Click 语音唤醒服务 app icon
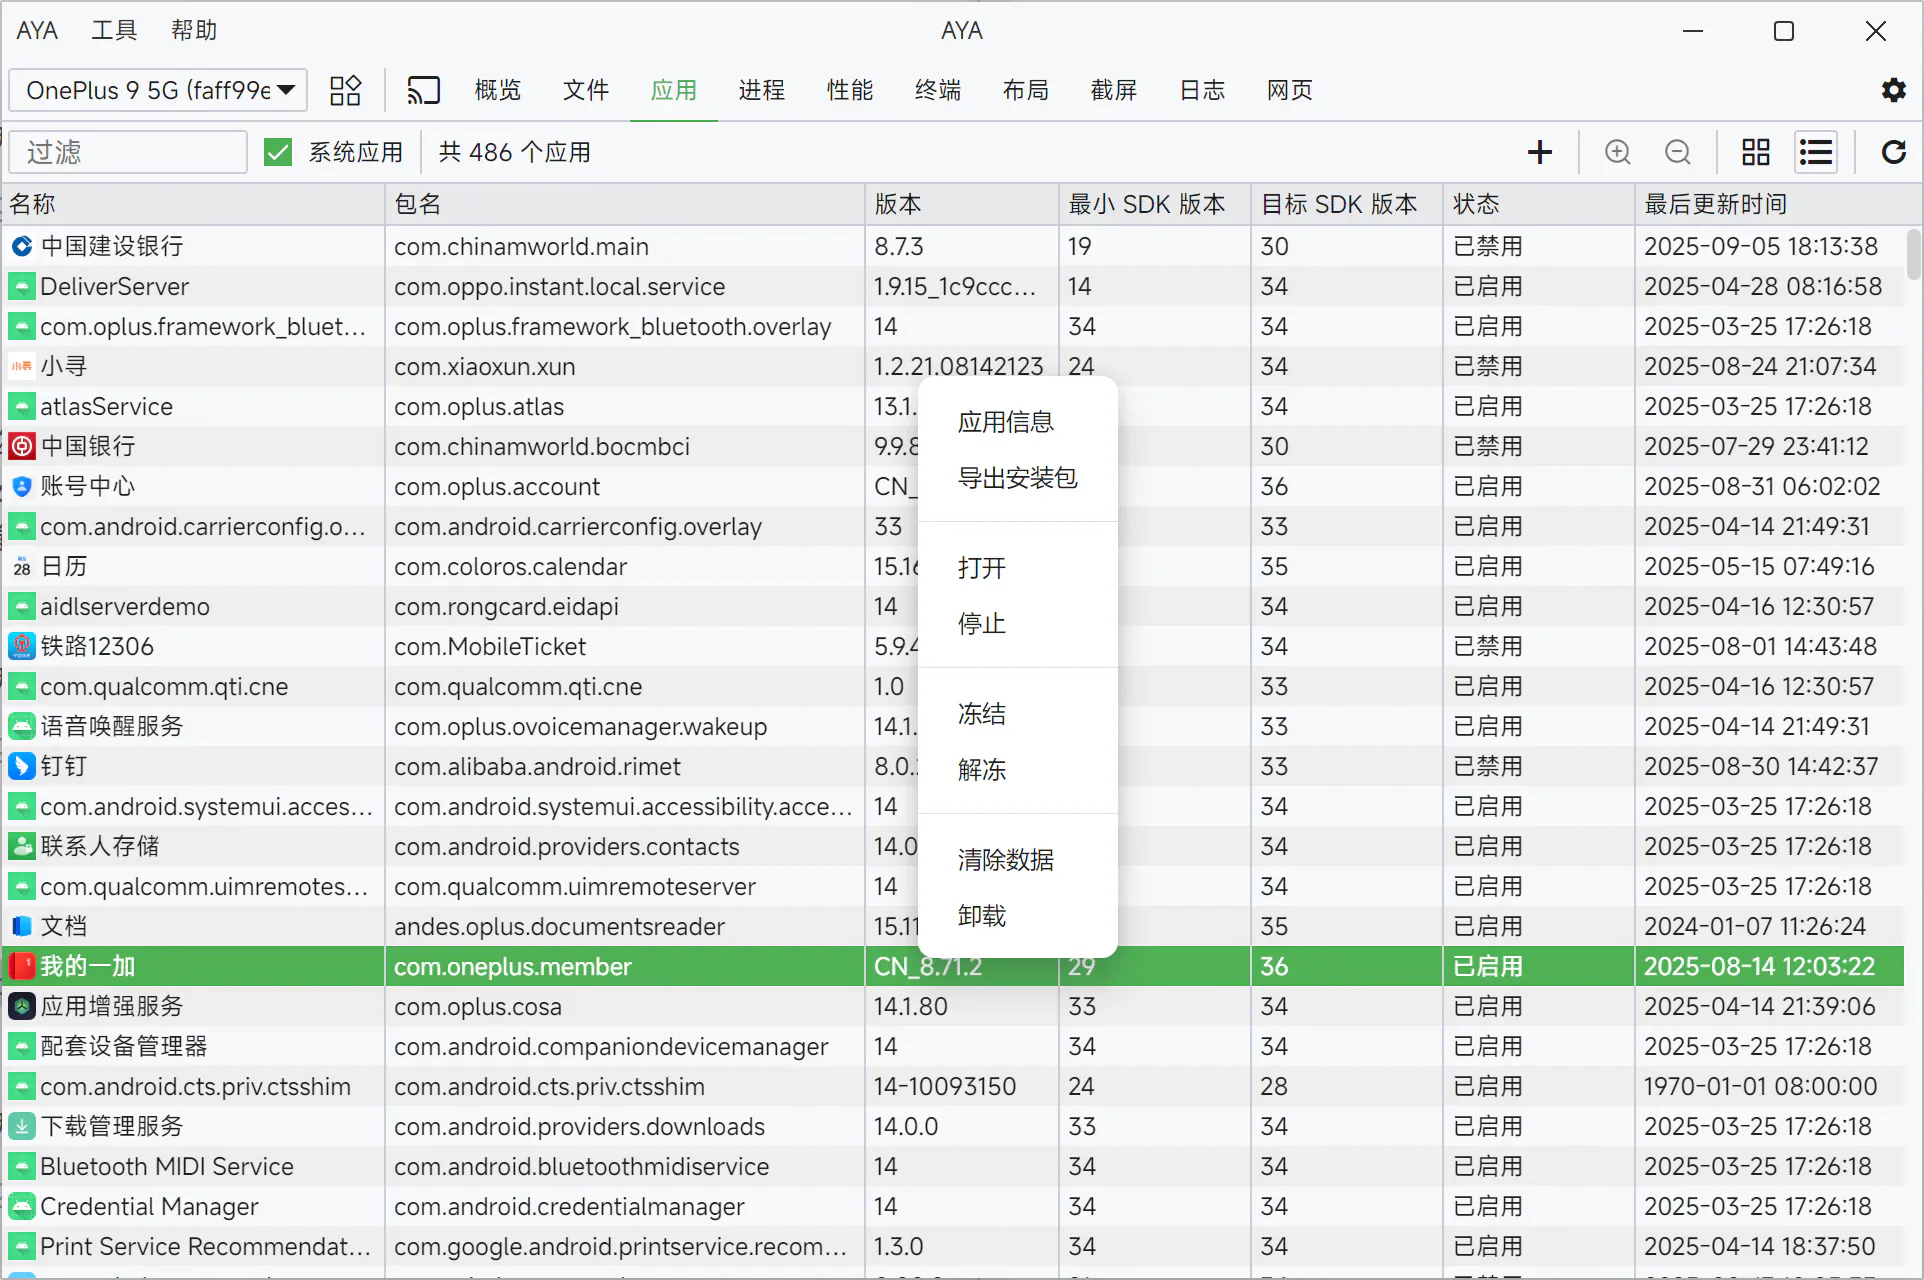Image resolution: width=1924 pixels, height=1280 pixels. (x=22, y=726)
